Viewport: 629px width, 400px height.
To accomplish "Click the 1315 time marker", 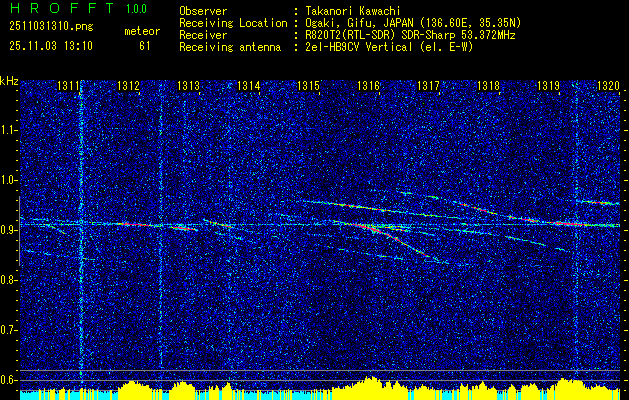I will coord(308,86).
